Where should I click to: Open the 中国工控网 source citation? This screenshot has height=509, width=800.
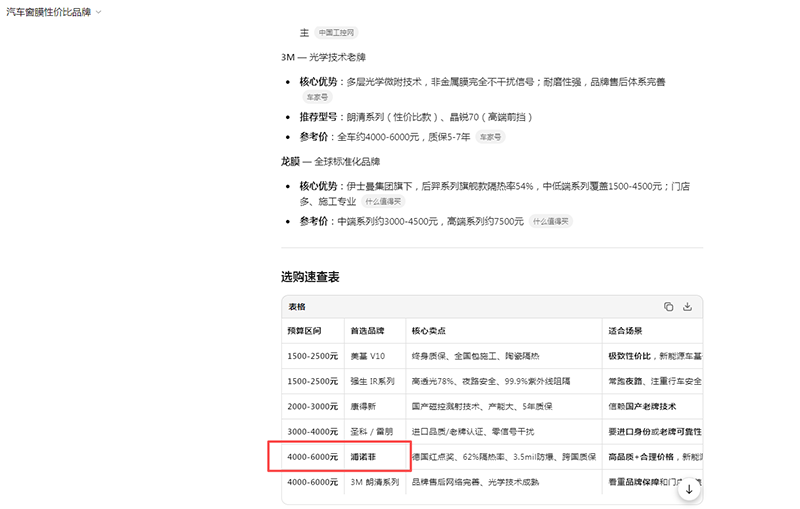click(336, 33)
